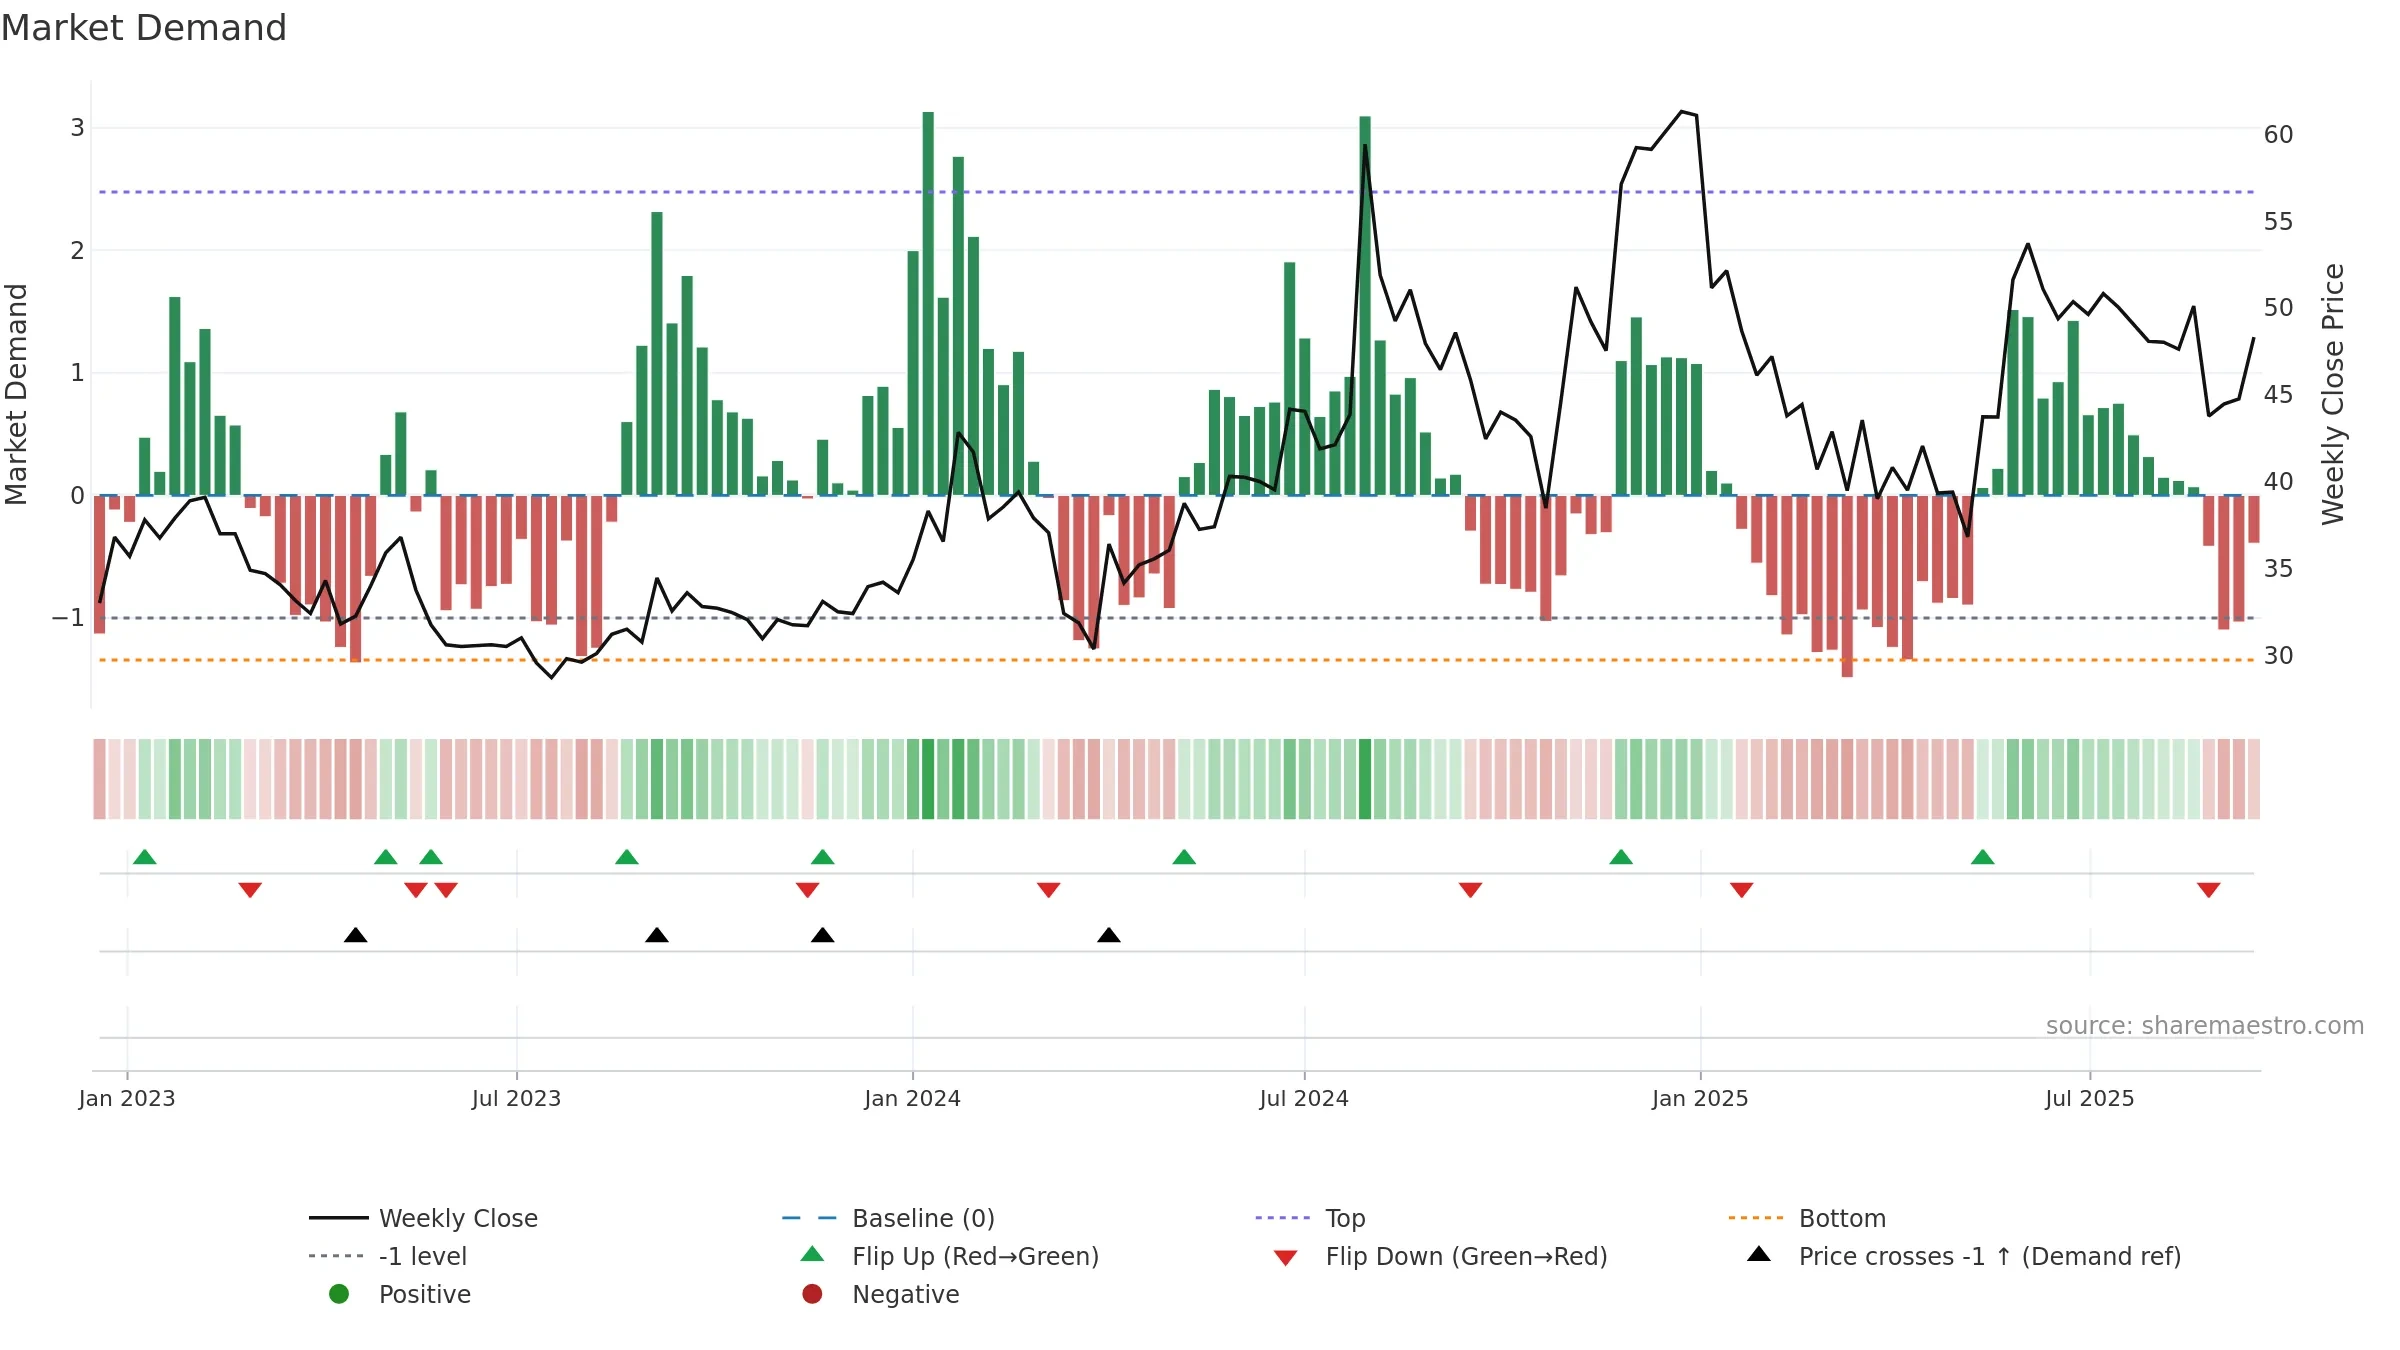Click the 30 price axis tick
Viewport: 2400px width, 1350px height.
[2279, 656]
